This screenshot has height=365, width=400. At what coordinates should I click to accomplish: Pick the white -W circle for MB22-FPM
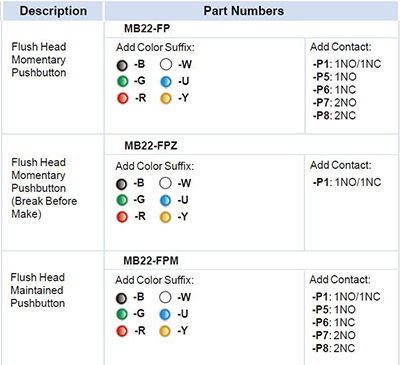point(165,297)
